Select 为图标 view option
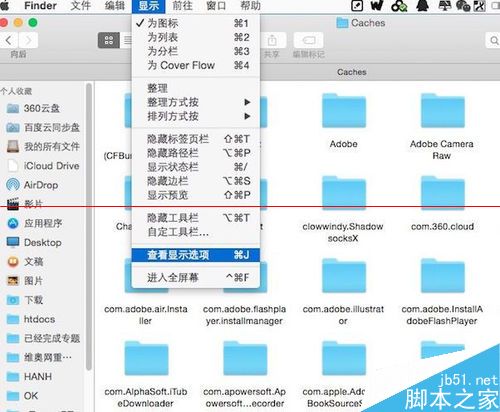 point(196,23)
